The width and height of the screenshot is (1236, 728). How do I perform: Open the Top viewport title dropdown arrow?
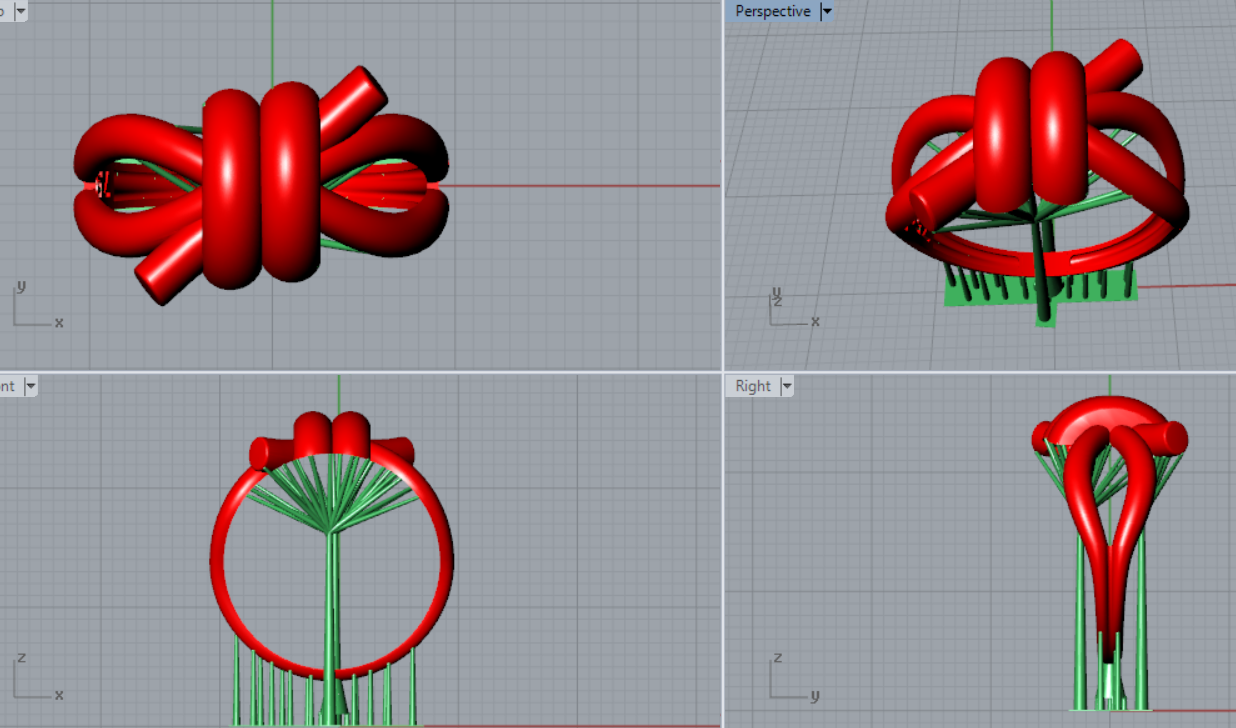(x=21, y=11)
